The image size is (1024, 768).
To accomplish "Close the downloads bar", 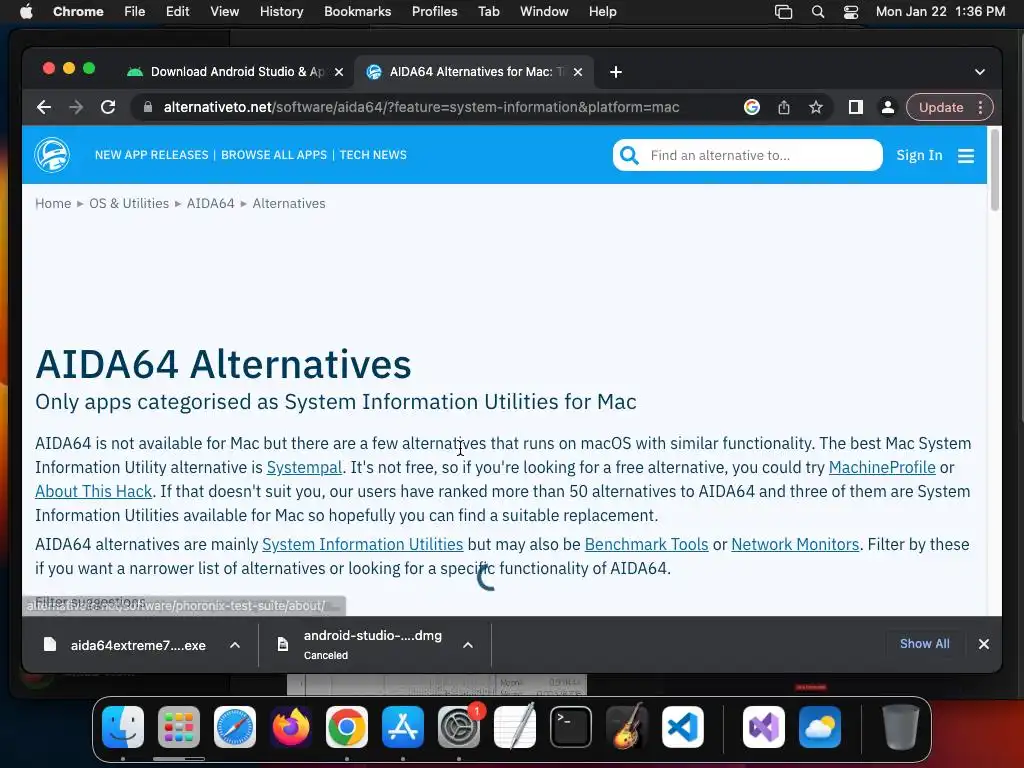I will point(984,644).
